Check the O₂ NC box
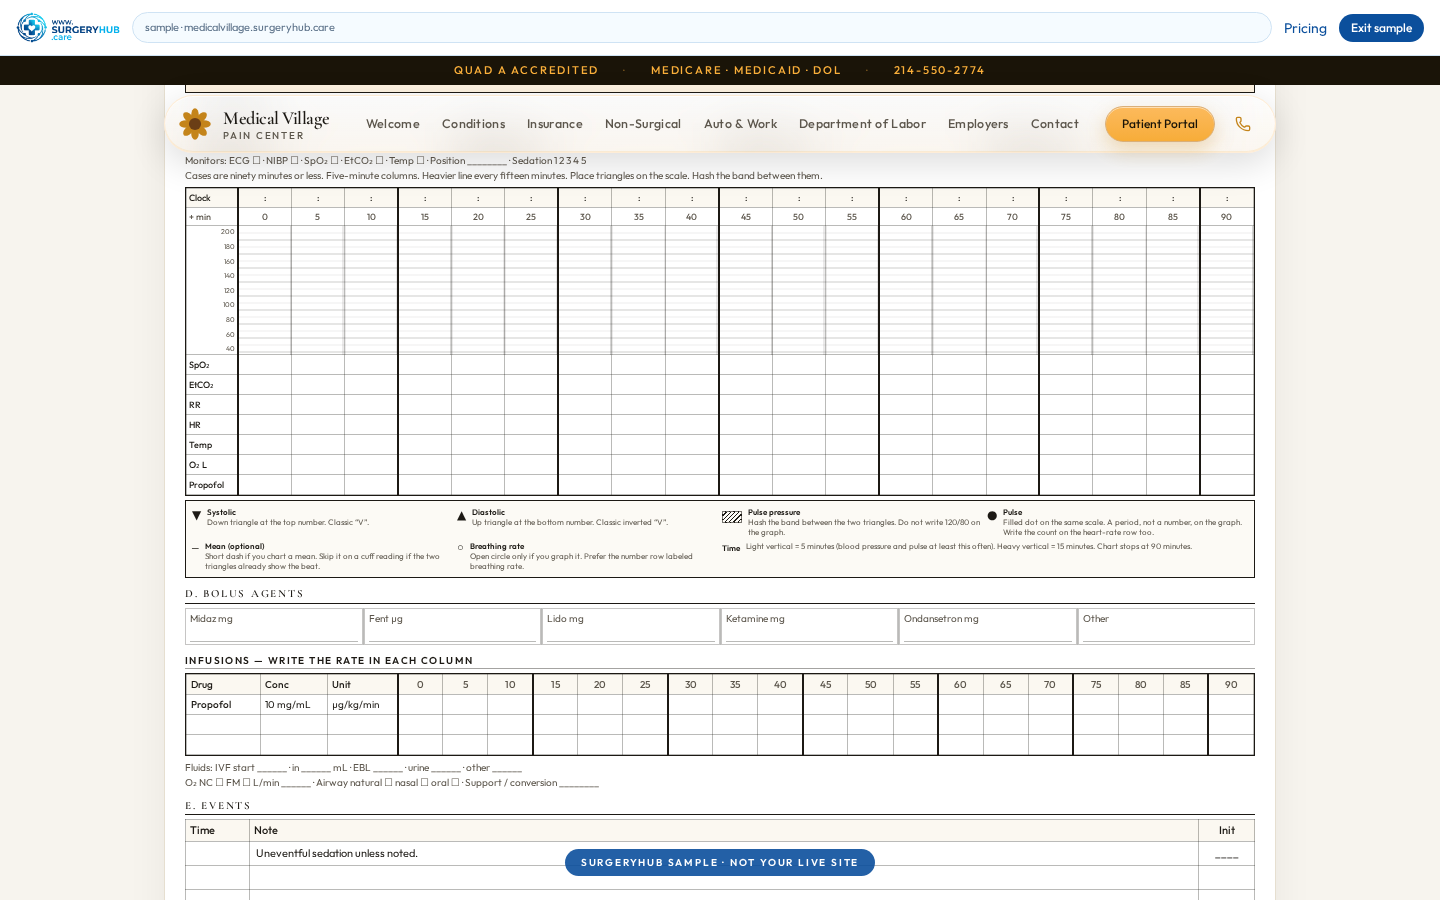Screen dimensions: 1440x900 pyautogui.click(x=219, y=782)
